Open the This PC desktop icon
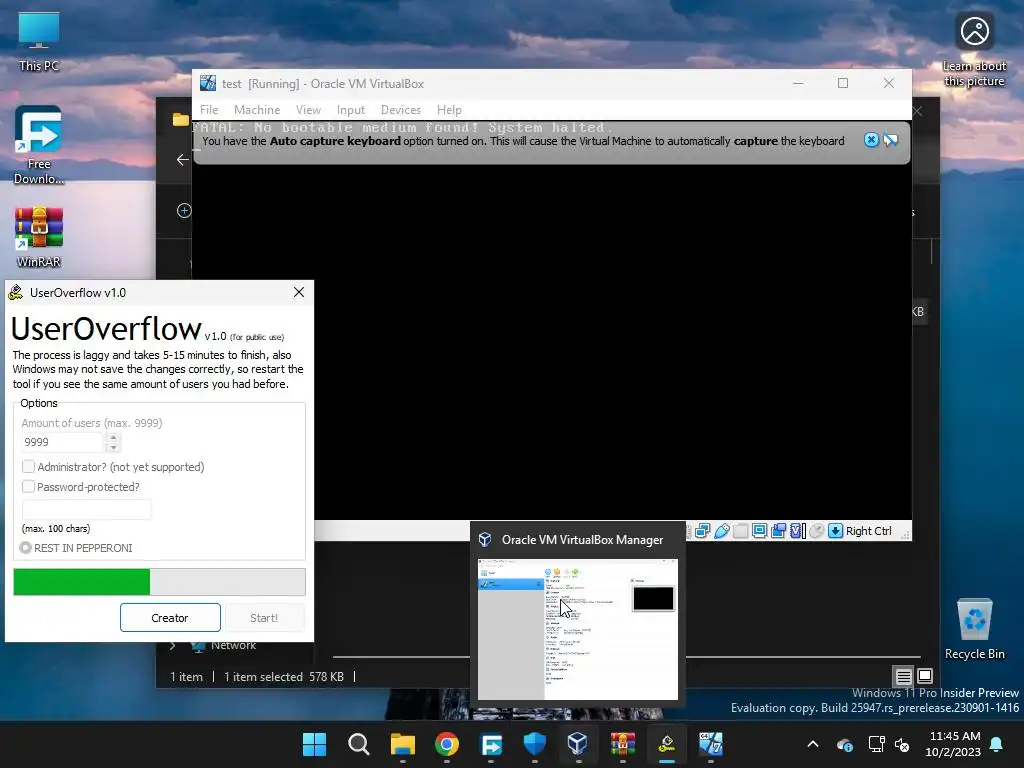The height and width of the screenshot is (768, 1024). pyautogui.click(x=39, y=42)
